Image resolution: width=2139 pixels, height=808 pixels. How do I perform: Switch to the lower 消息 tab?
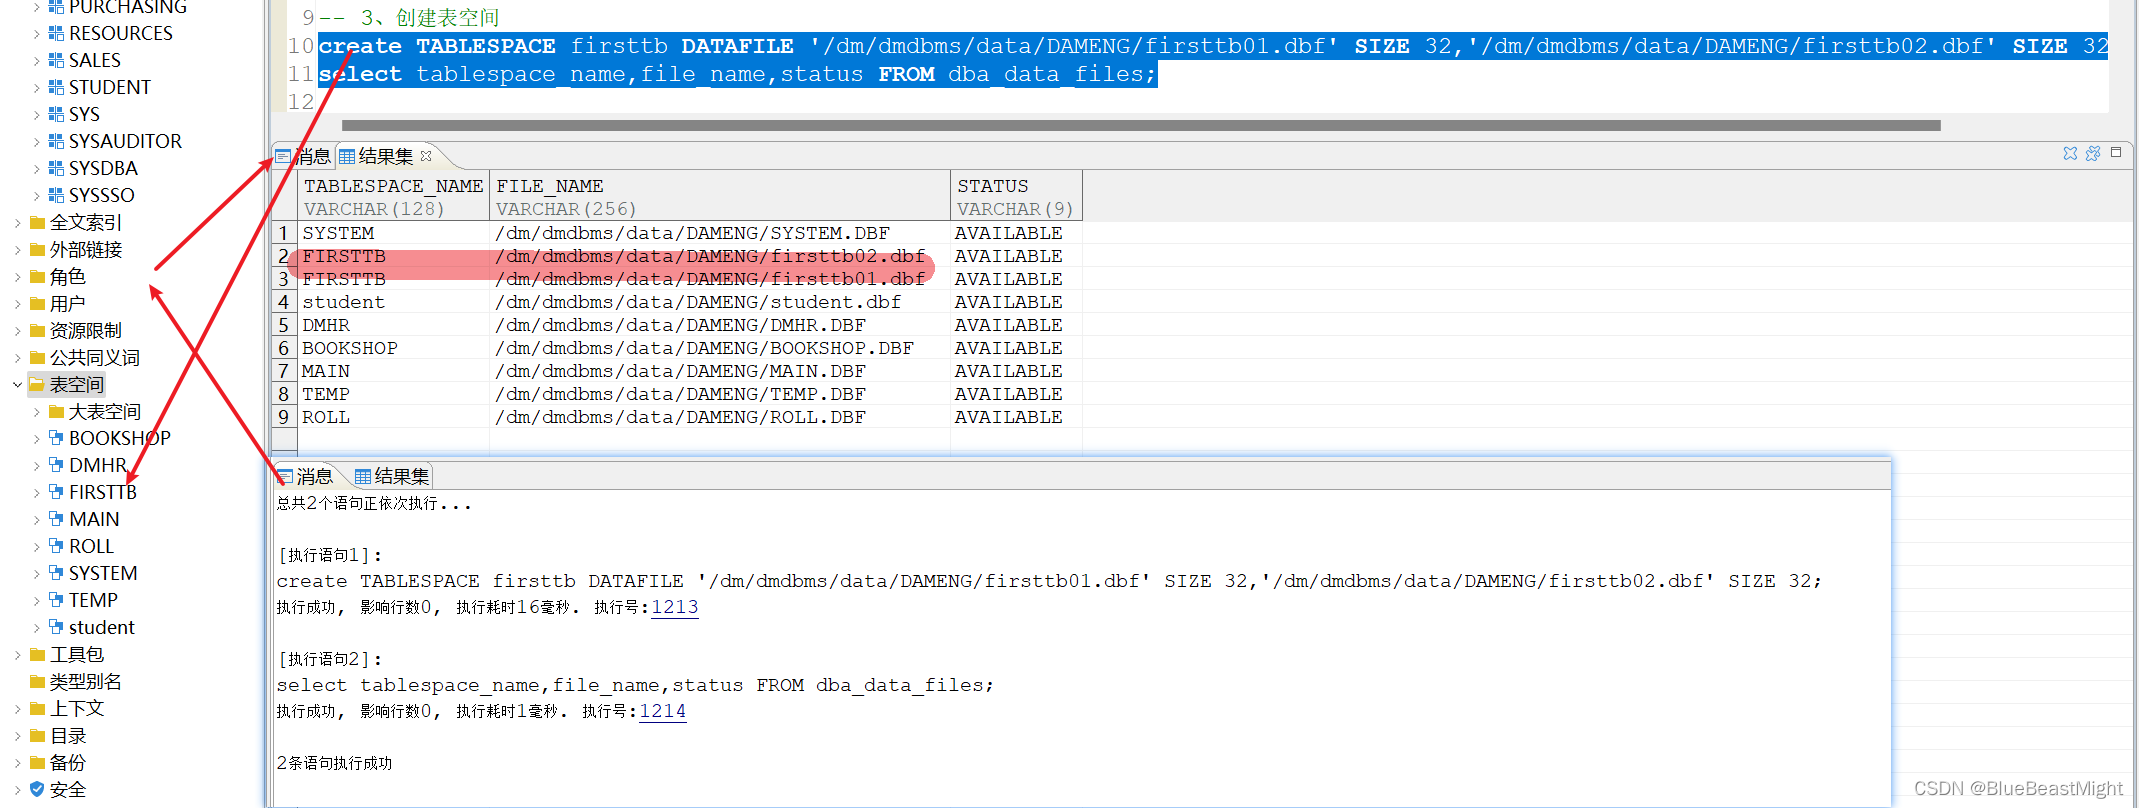click(x=305, y=476)
